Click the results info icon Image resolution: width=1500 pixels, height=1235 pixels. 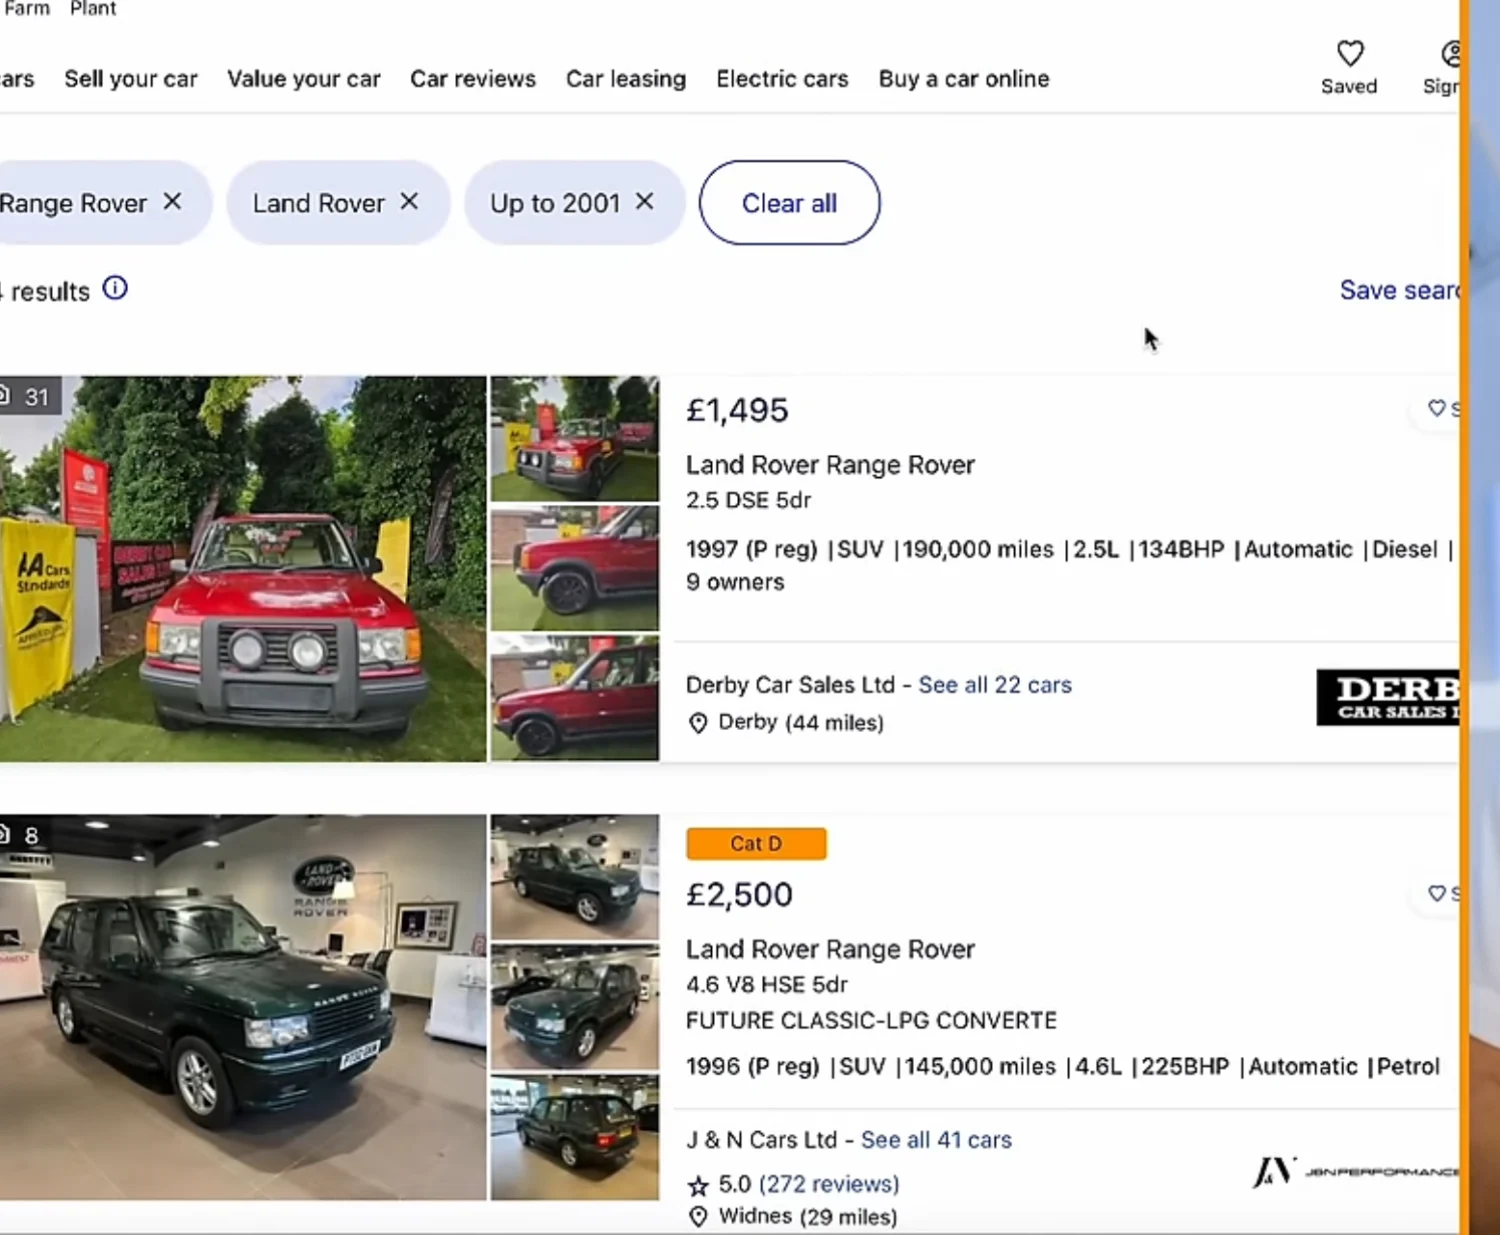tap(115, 289)
